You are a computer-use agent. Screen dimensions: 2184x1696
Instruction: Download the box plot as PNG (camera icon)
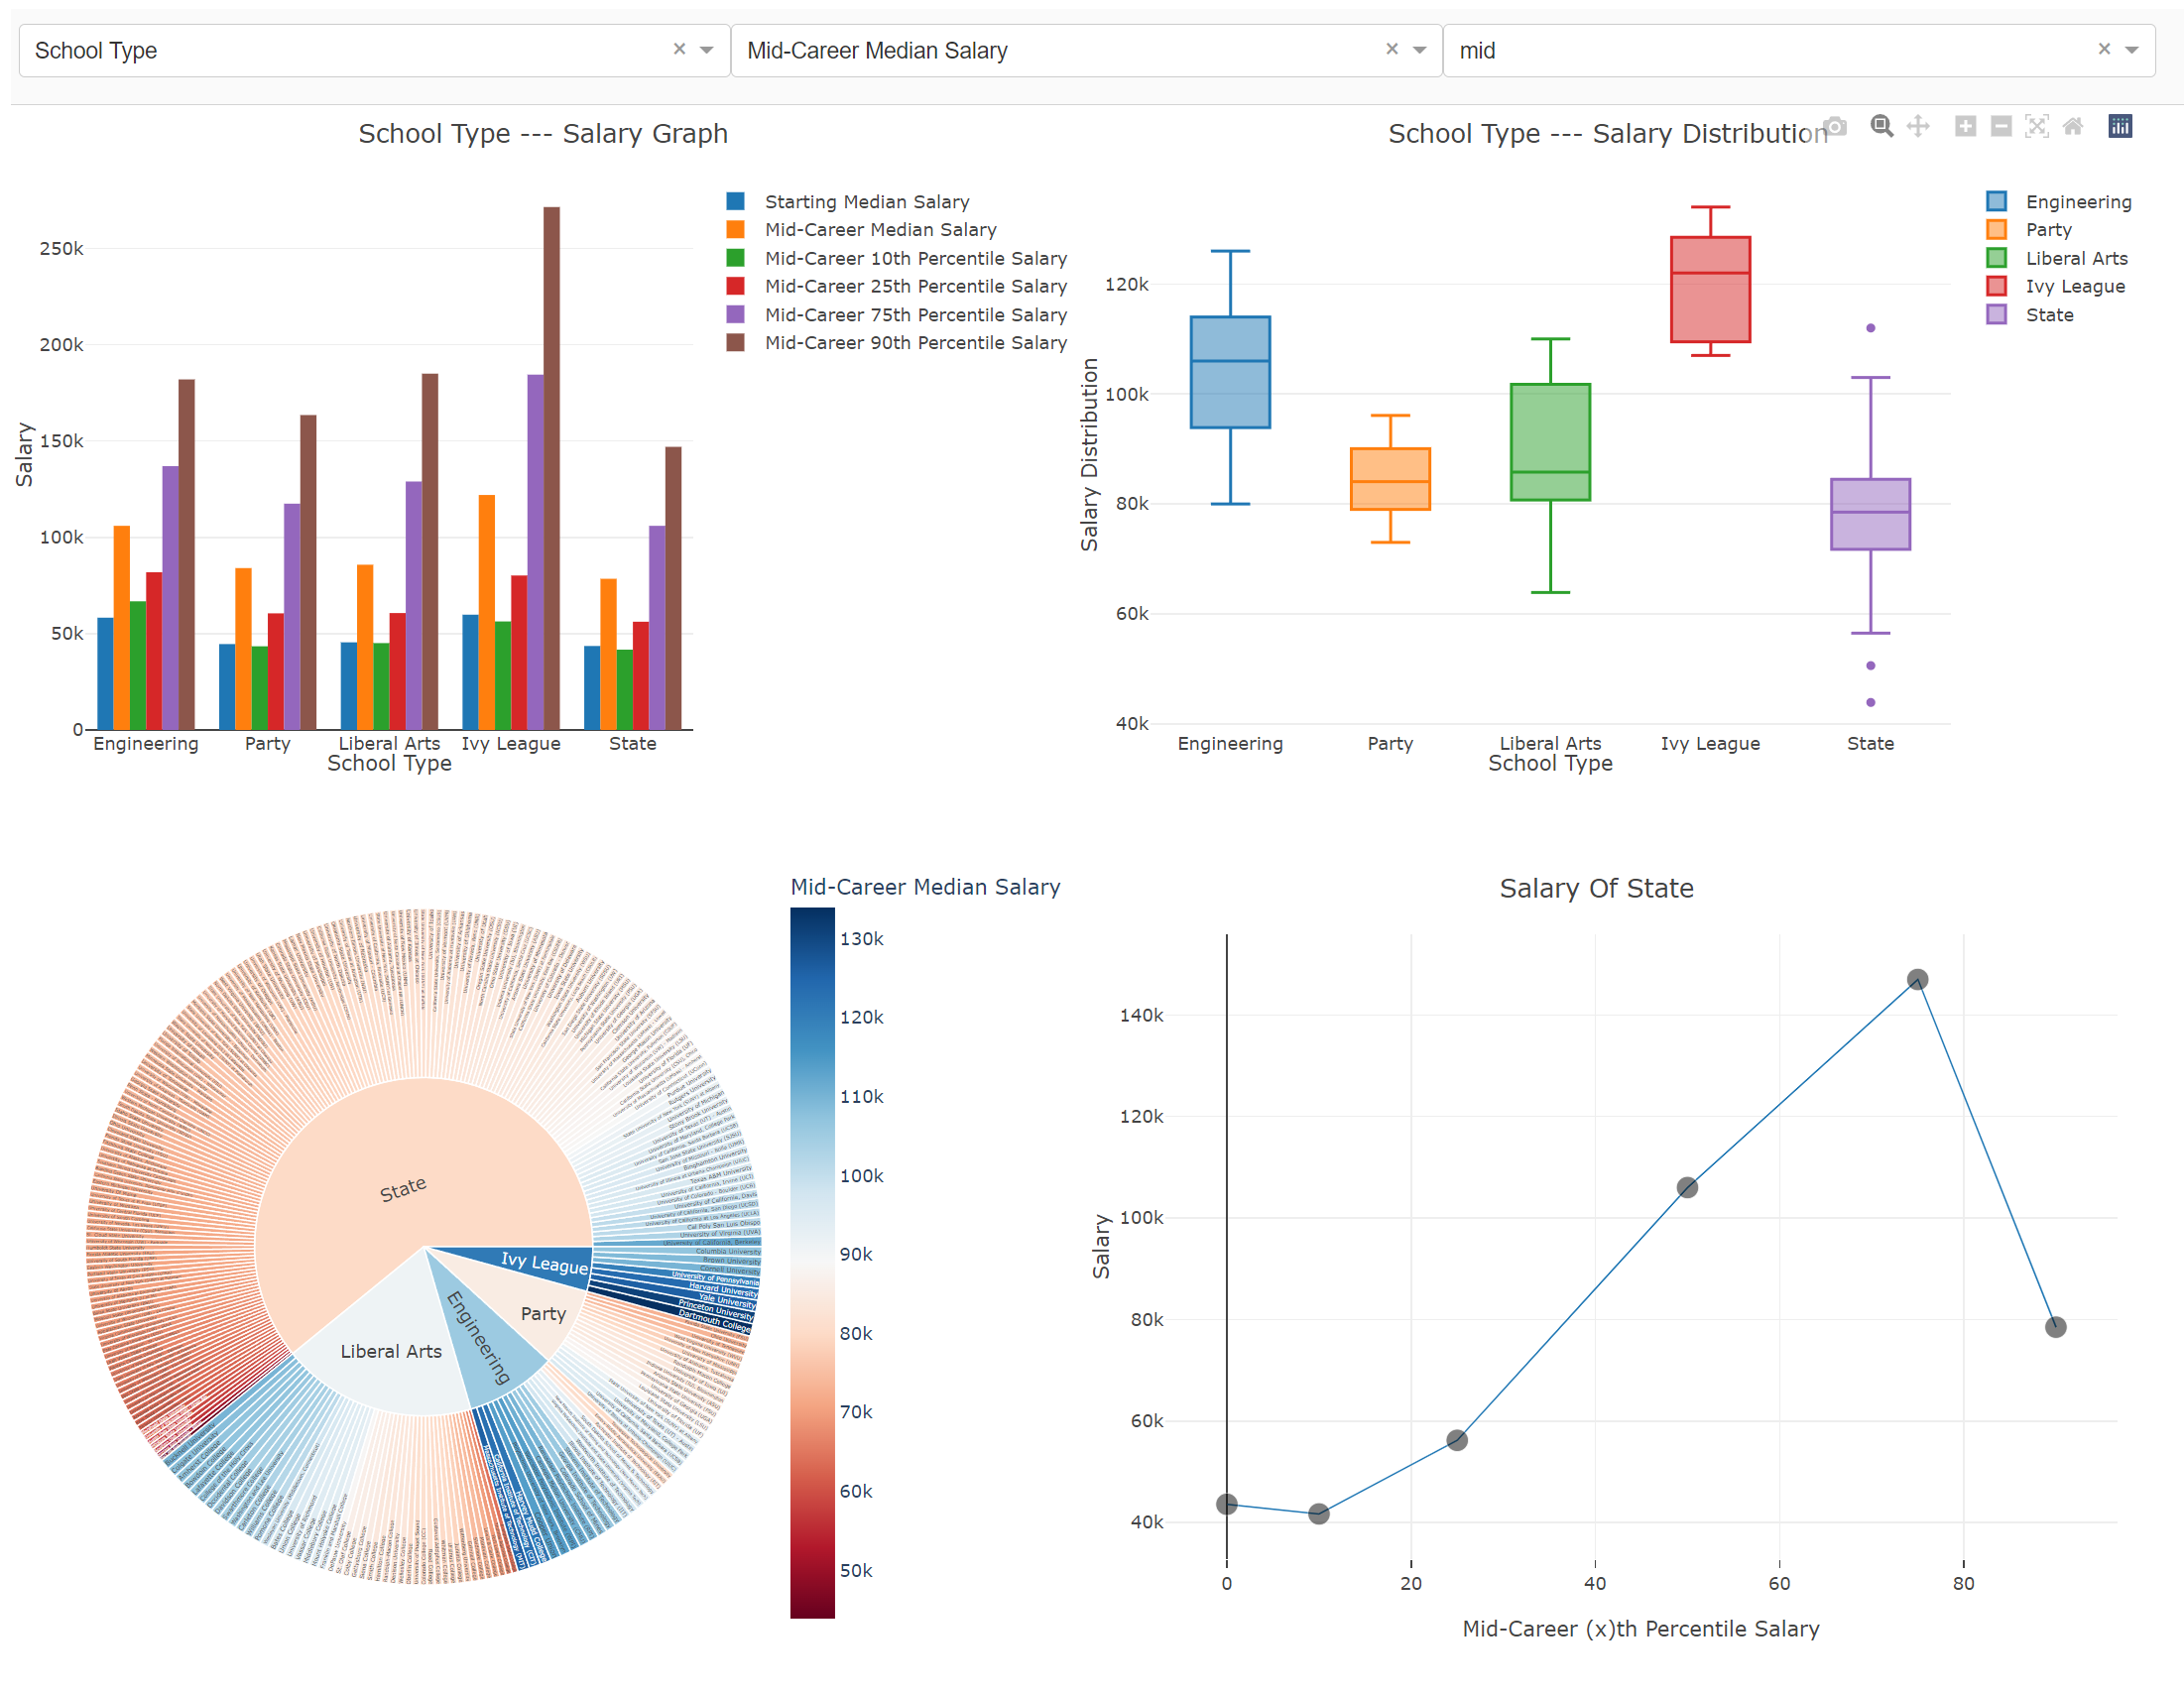tap(1835, 126)
